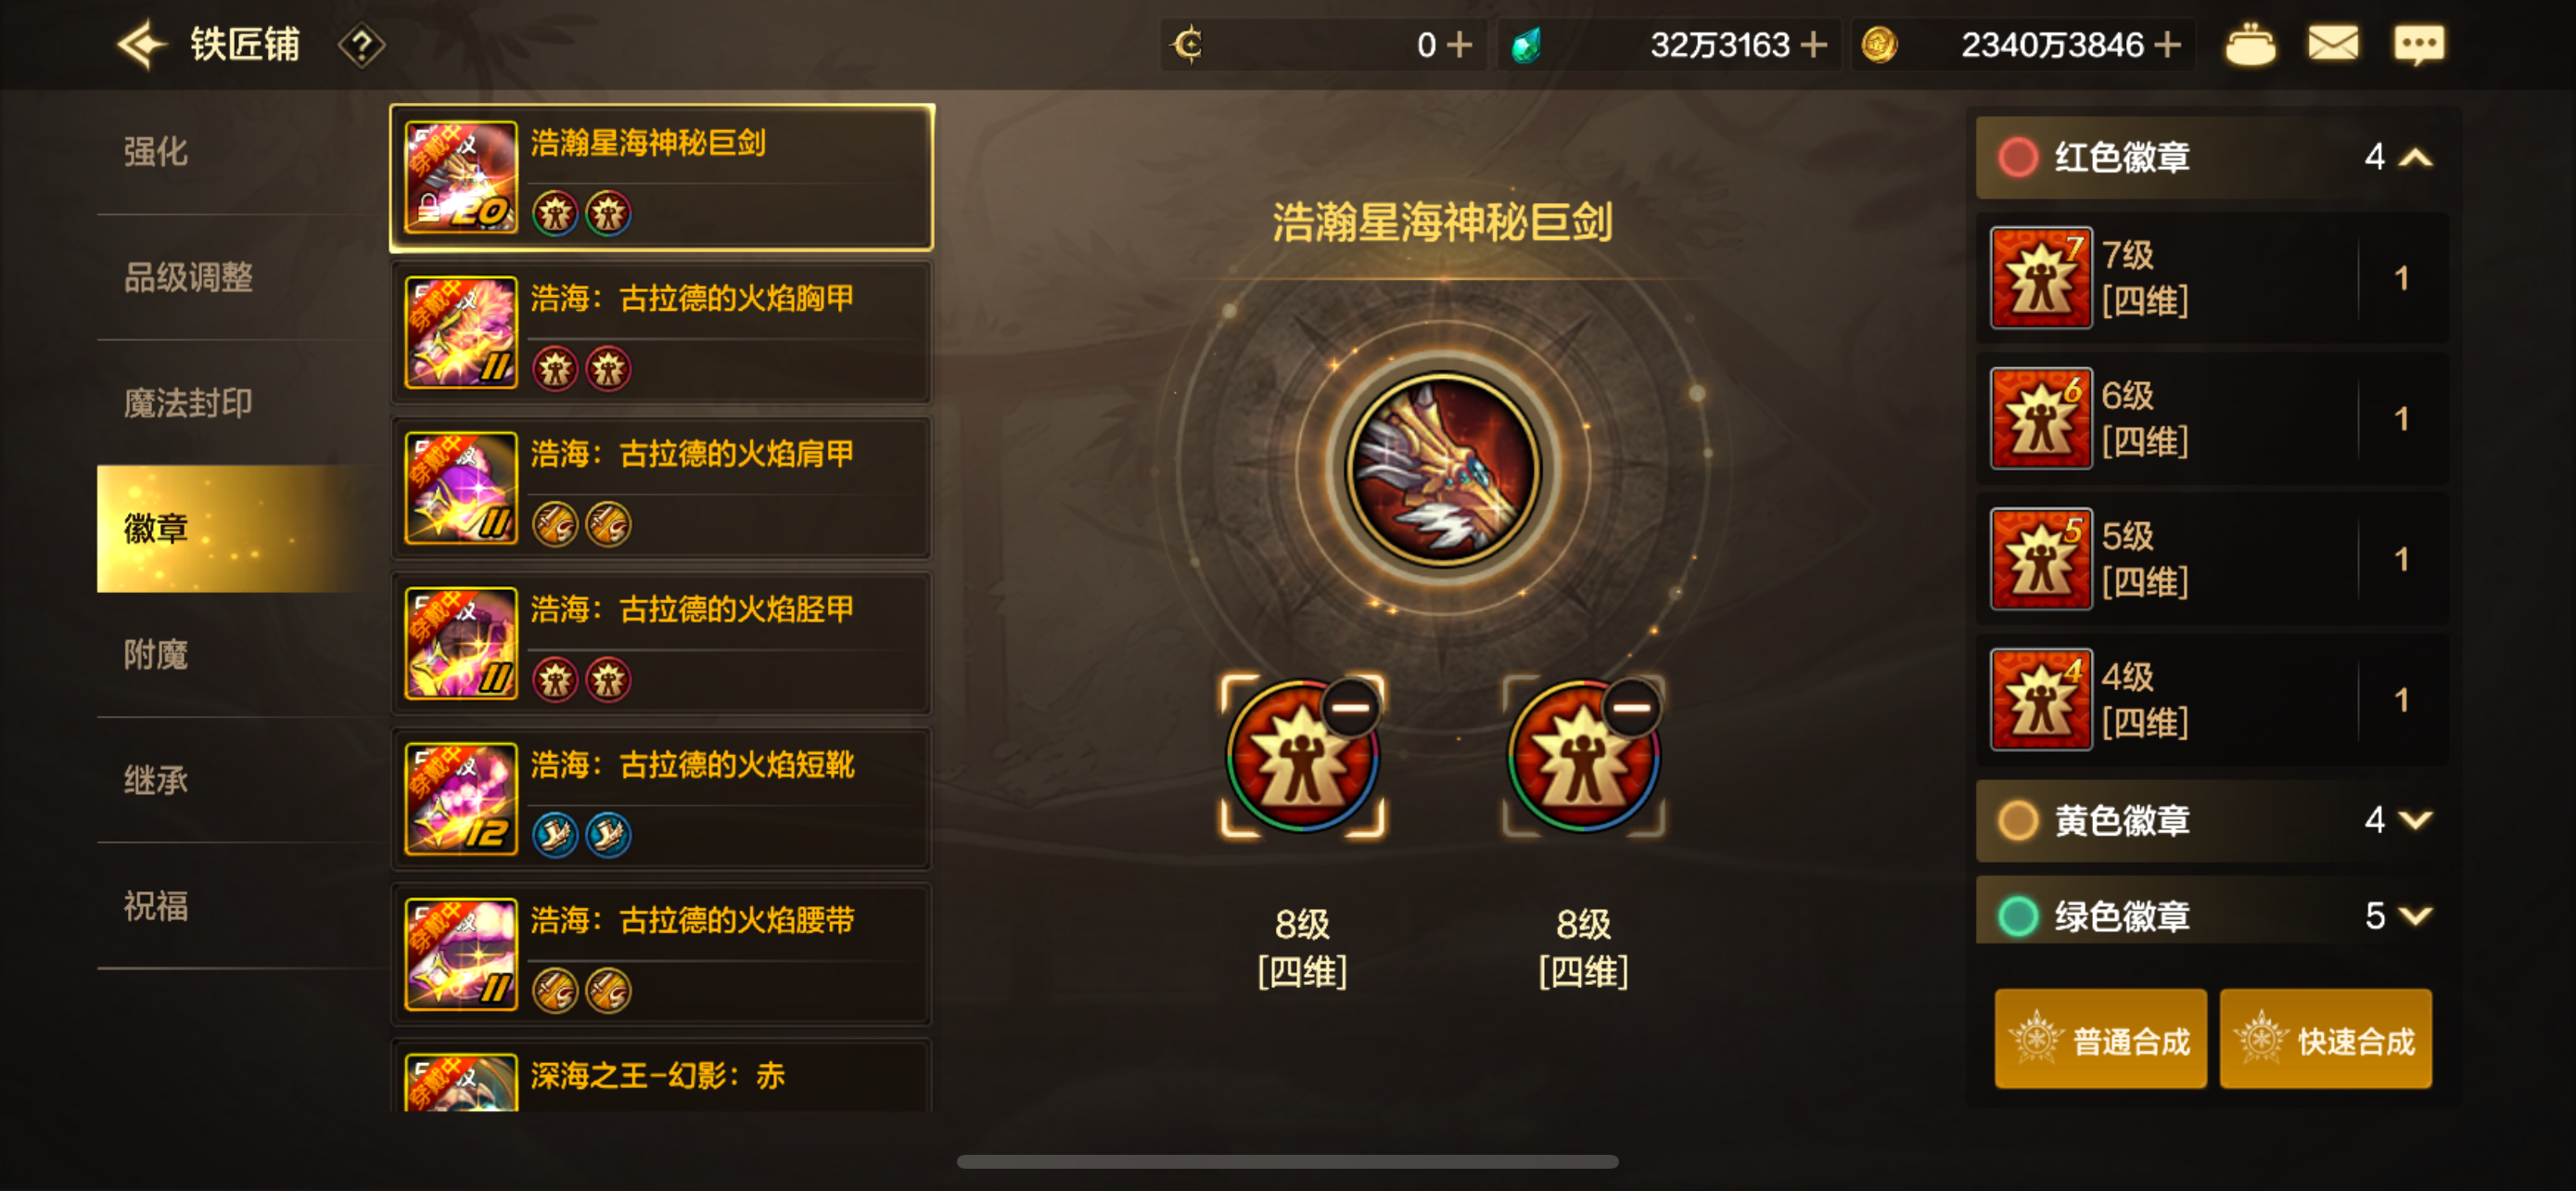Open the chat bubble icon
Viewport: 2576px width, 1191px height.
2418,45
